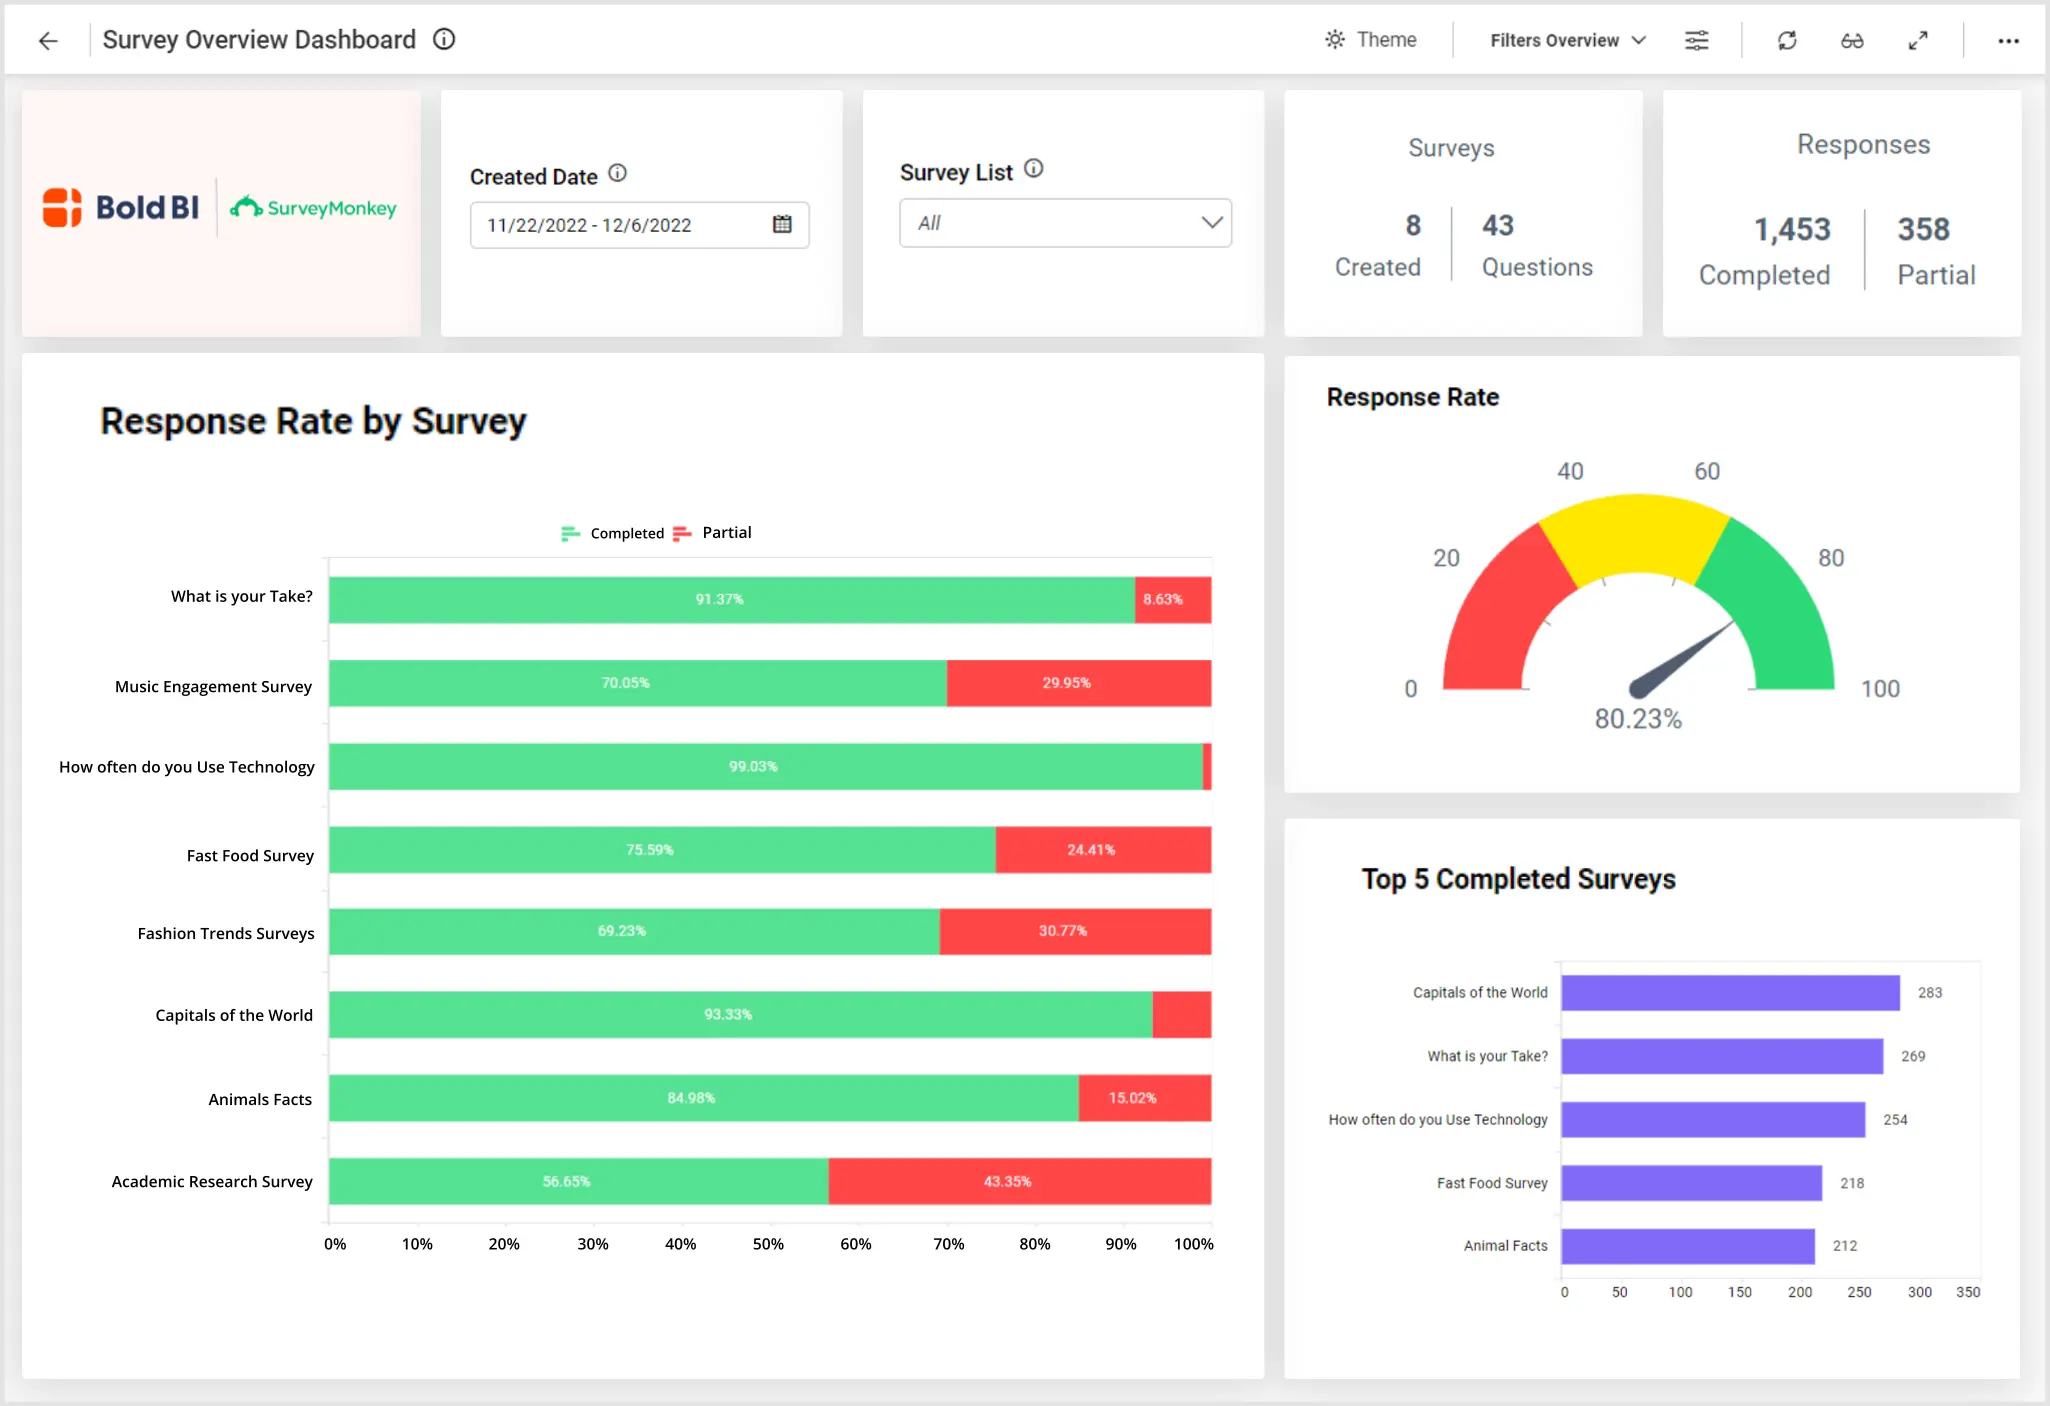
Task: Click the dashboard title info icon
Action: click(x=444, y=39)
